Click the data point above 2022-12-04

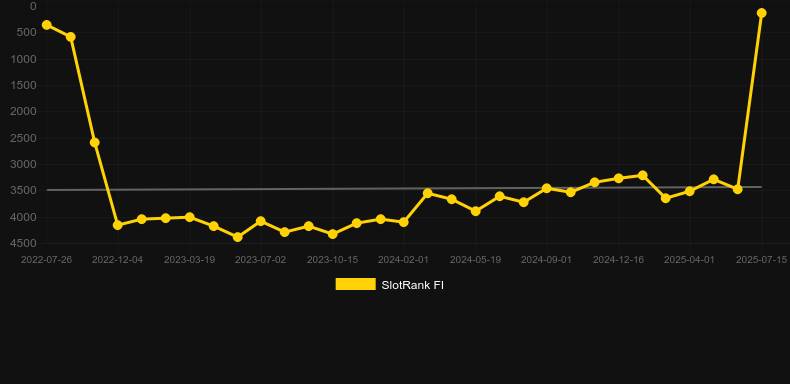click(118, 225)
